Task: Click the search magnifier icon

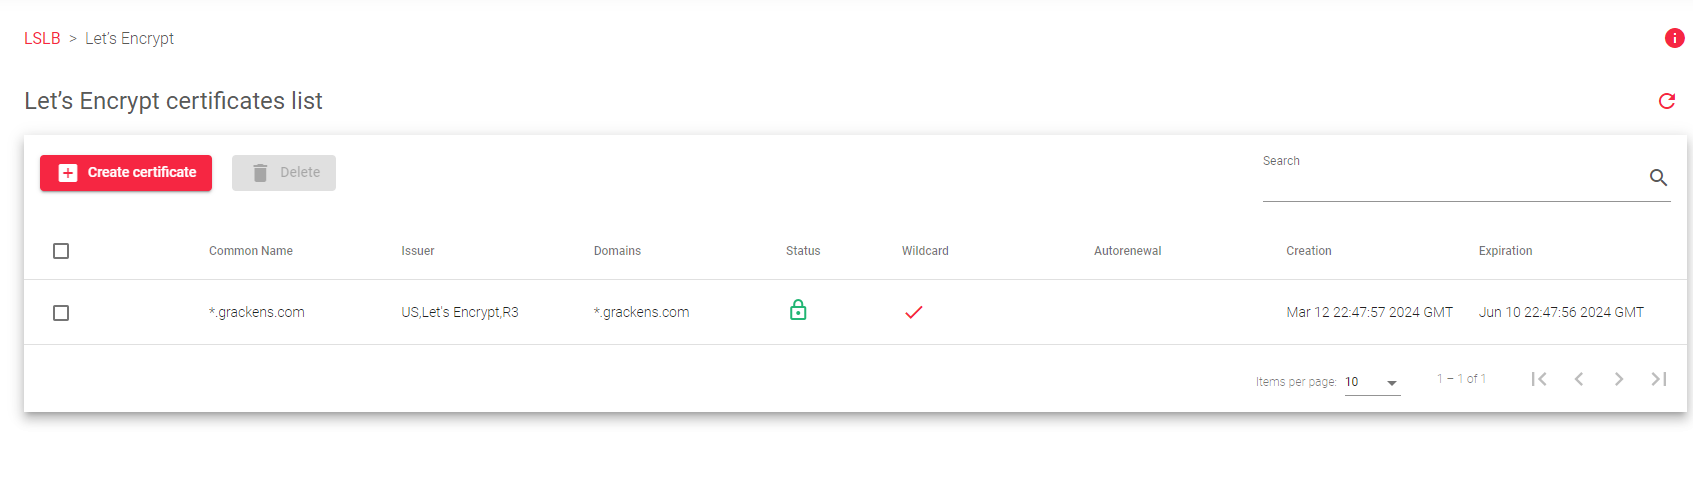Action: click(1658, 177)
